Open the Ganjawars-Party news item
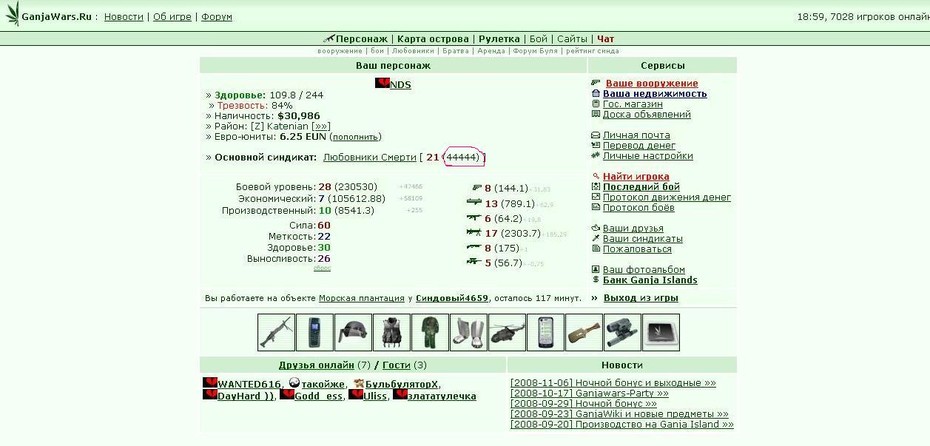This screenshot has width=930, height=446. 590,393
